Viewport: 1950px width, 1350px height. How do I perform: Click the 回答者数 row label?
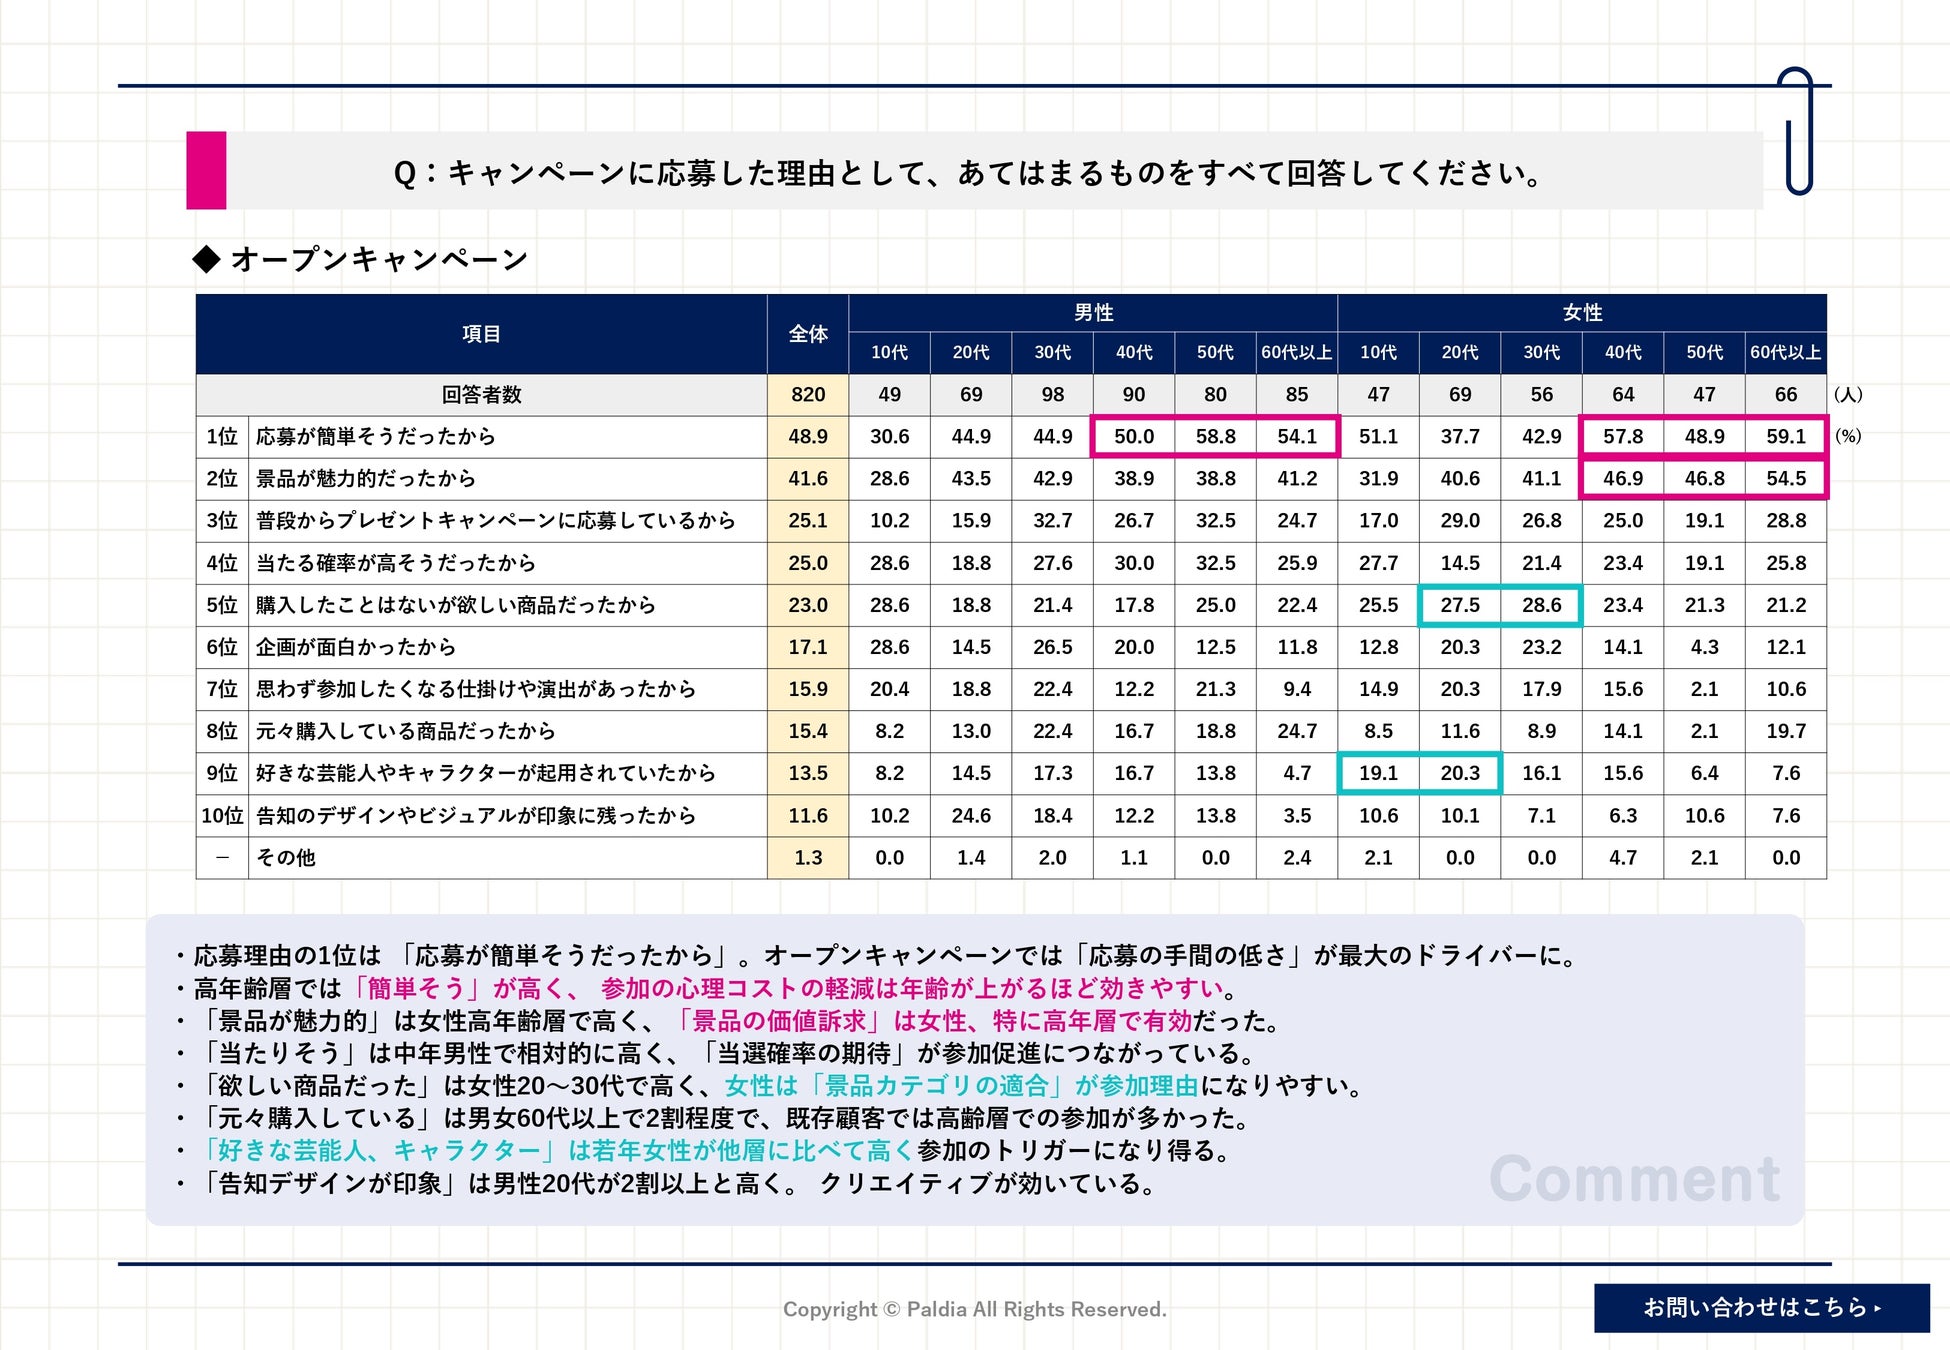coord(481,395)
